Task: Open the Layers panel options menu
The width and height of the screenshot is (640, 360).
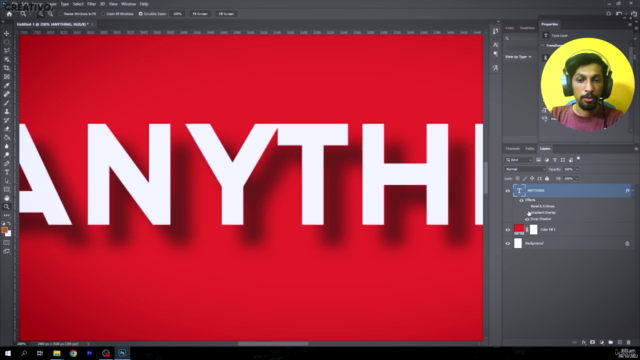Action: pos(636,149)
